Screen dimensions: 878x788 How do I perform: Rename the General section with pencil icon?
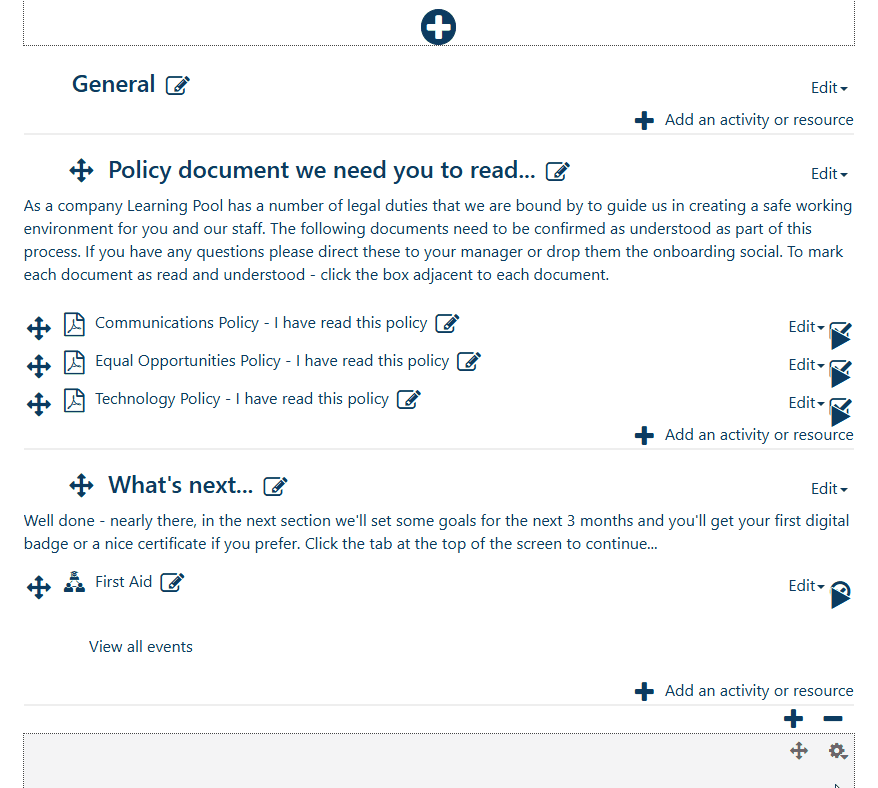(x=178, y=86)
